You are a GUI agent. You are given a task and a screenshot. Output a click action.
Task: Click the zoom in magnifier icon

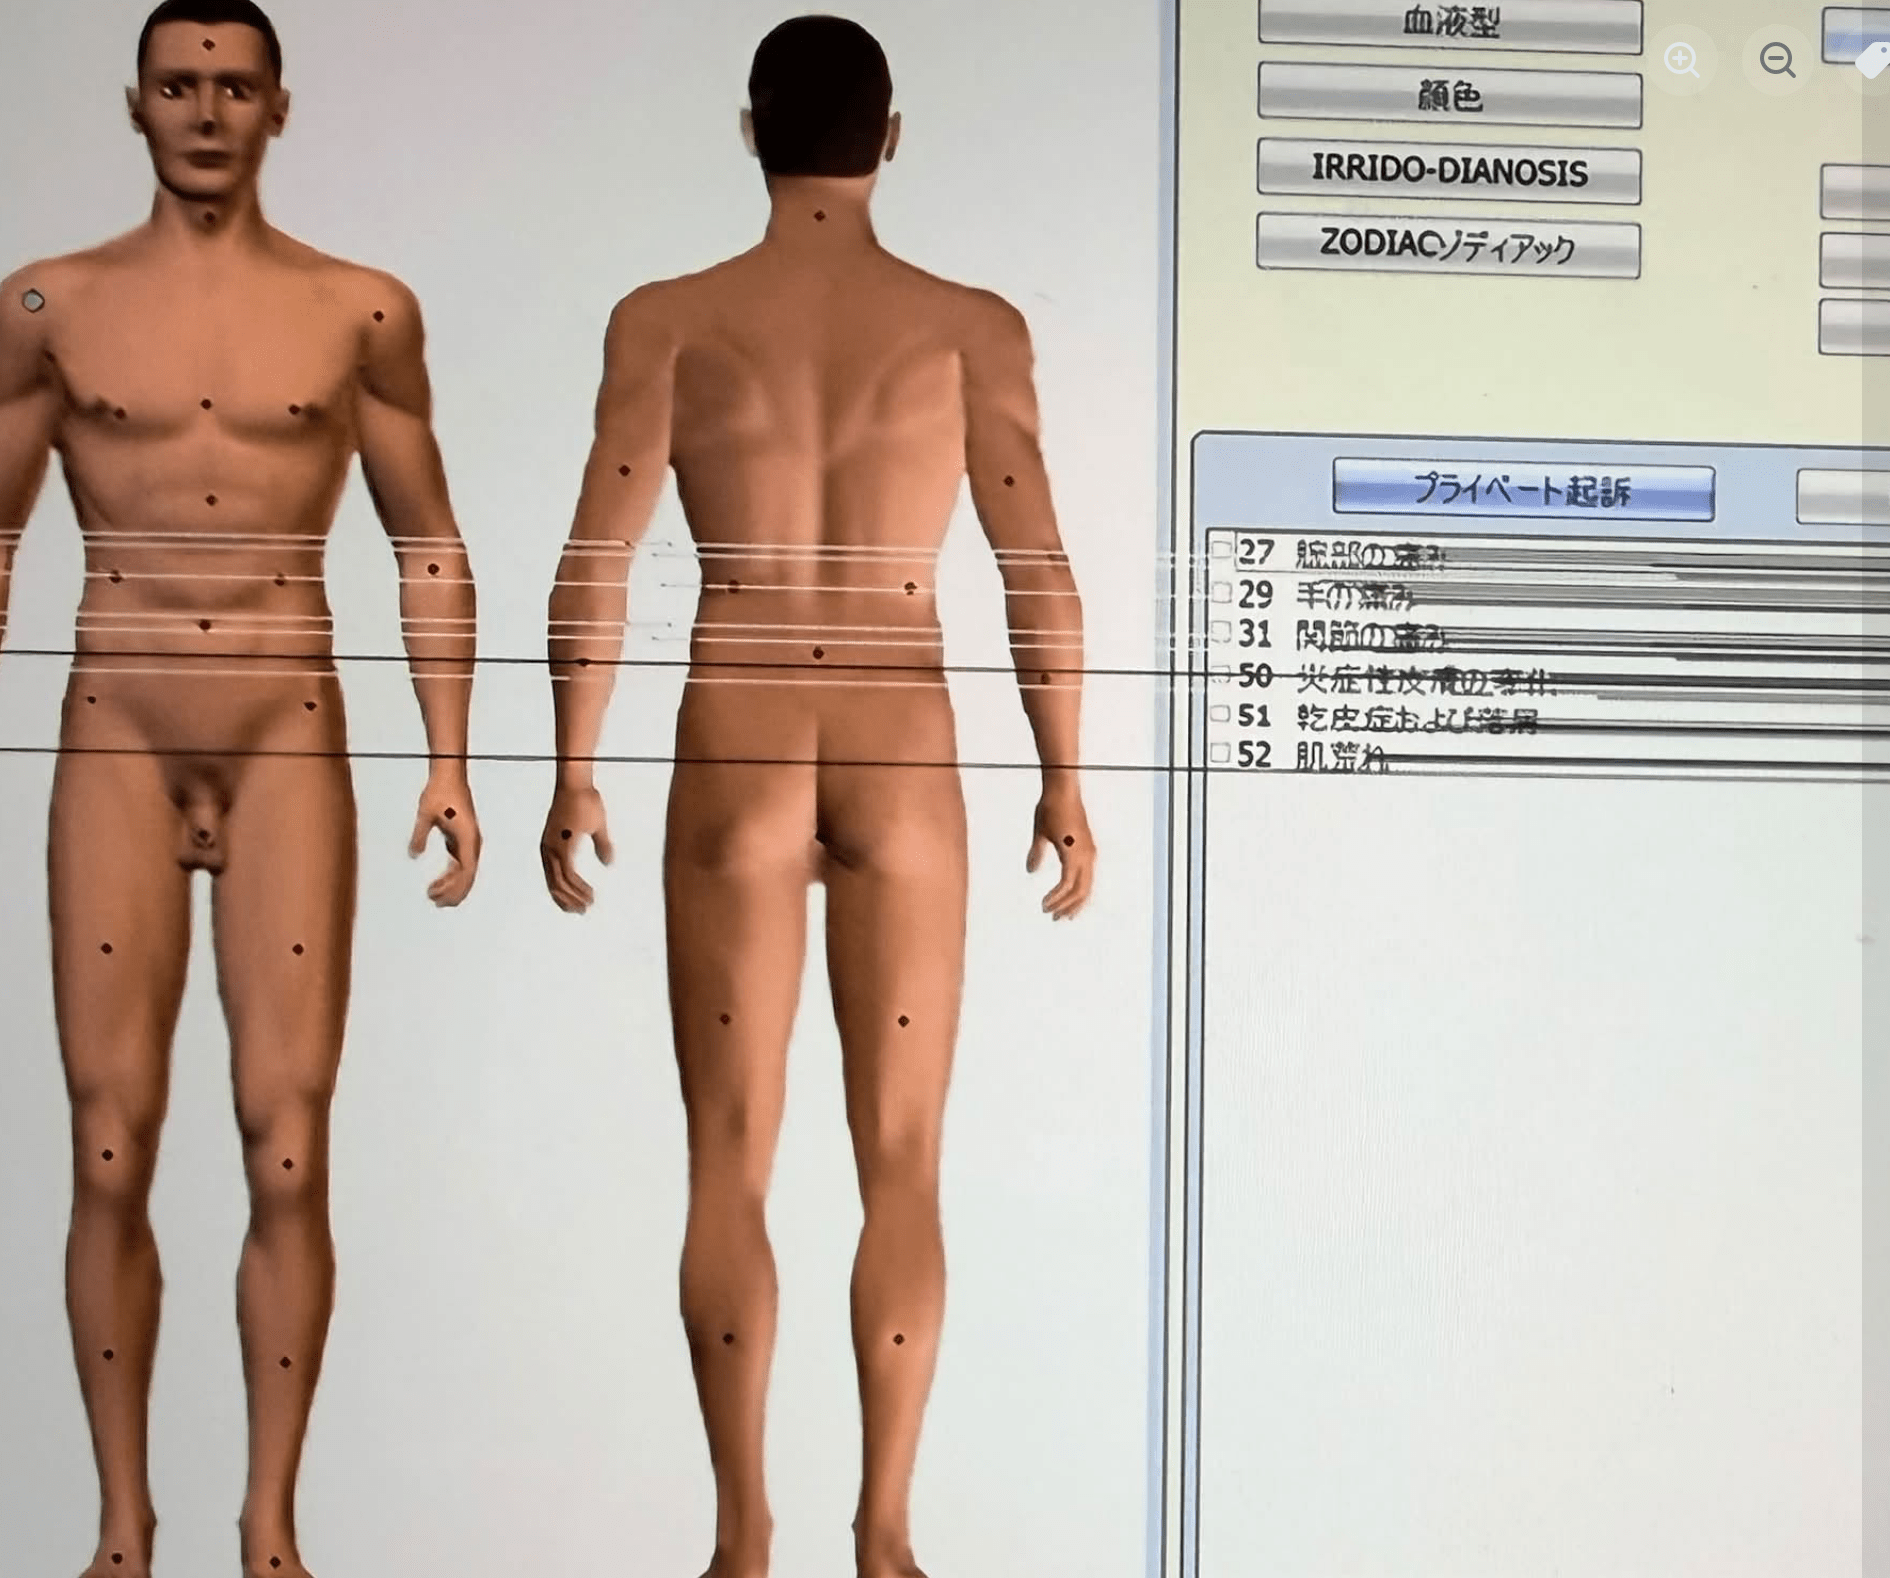pos(1682,60)
